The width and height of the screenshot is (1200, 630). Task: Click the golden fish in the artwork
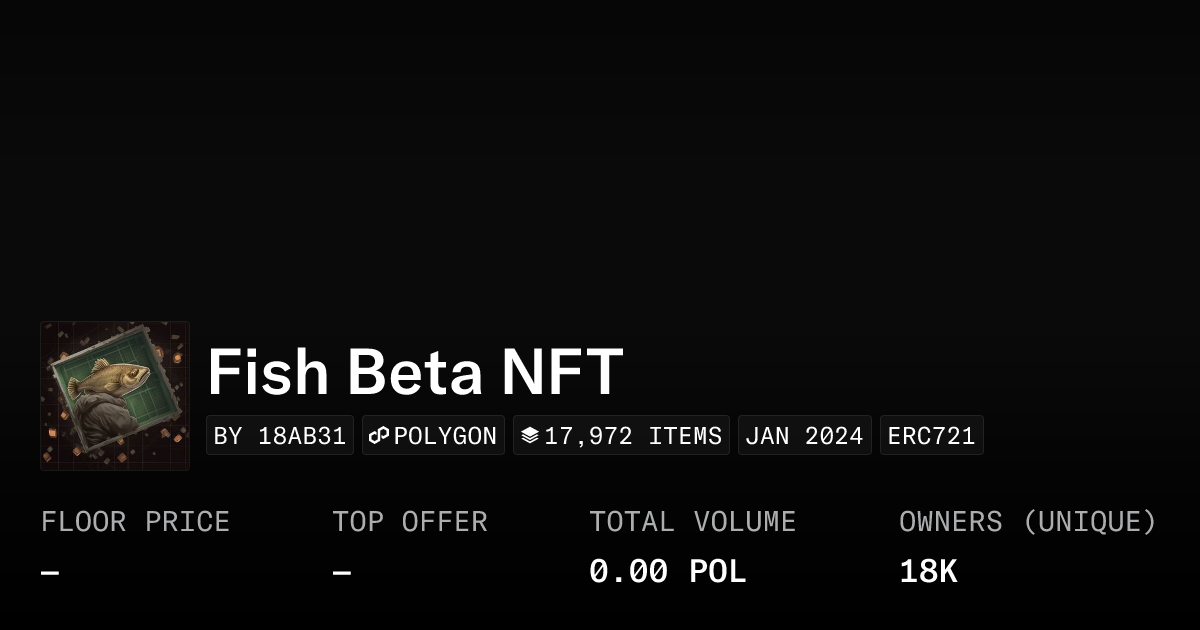(x=110, y=378)
